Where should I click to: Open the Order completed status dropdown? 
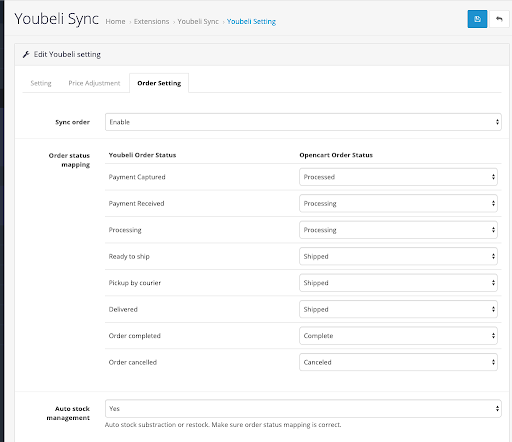[x=398, y=336]
